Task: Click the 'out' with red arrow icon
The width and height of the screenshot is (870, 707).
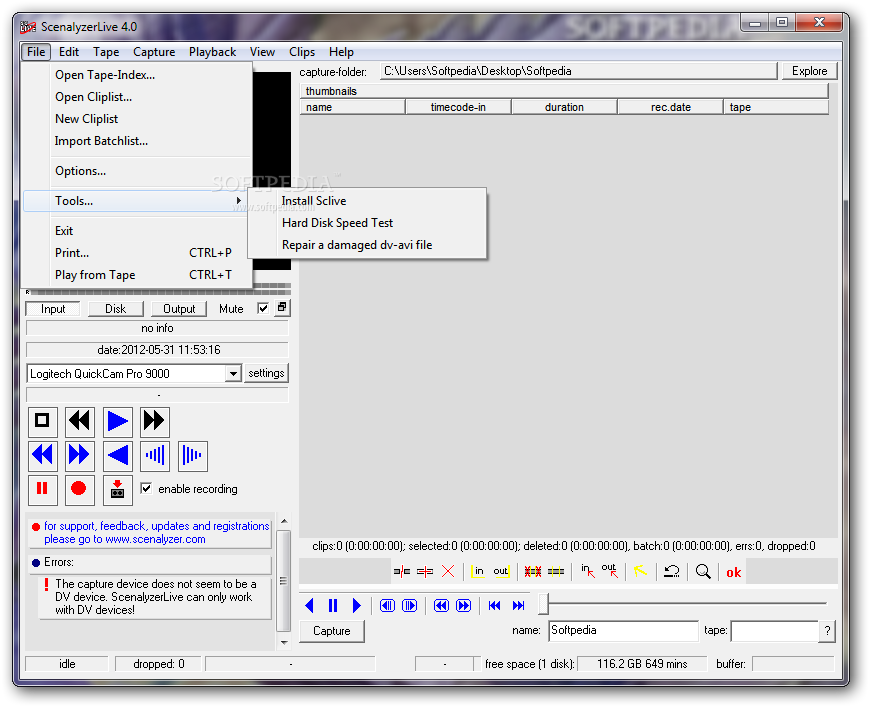Action: tap(610, 571)
